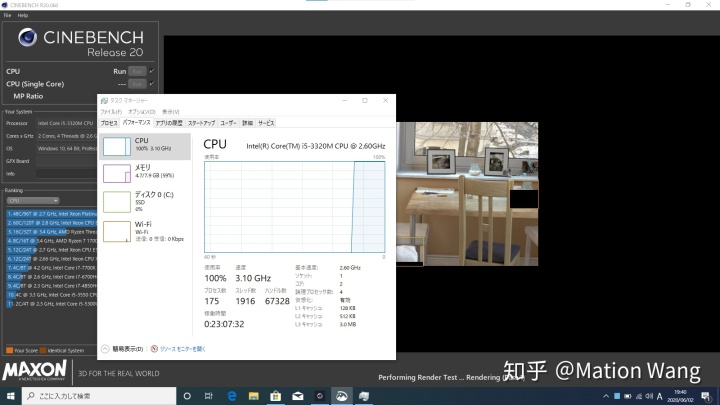Switch to the ユーザー tab
This screenshot has width=720, height=405.
pyautogui.click(x=228, y=123)
